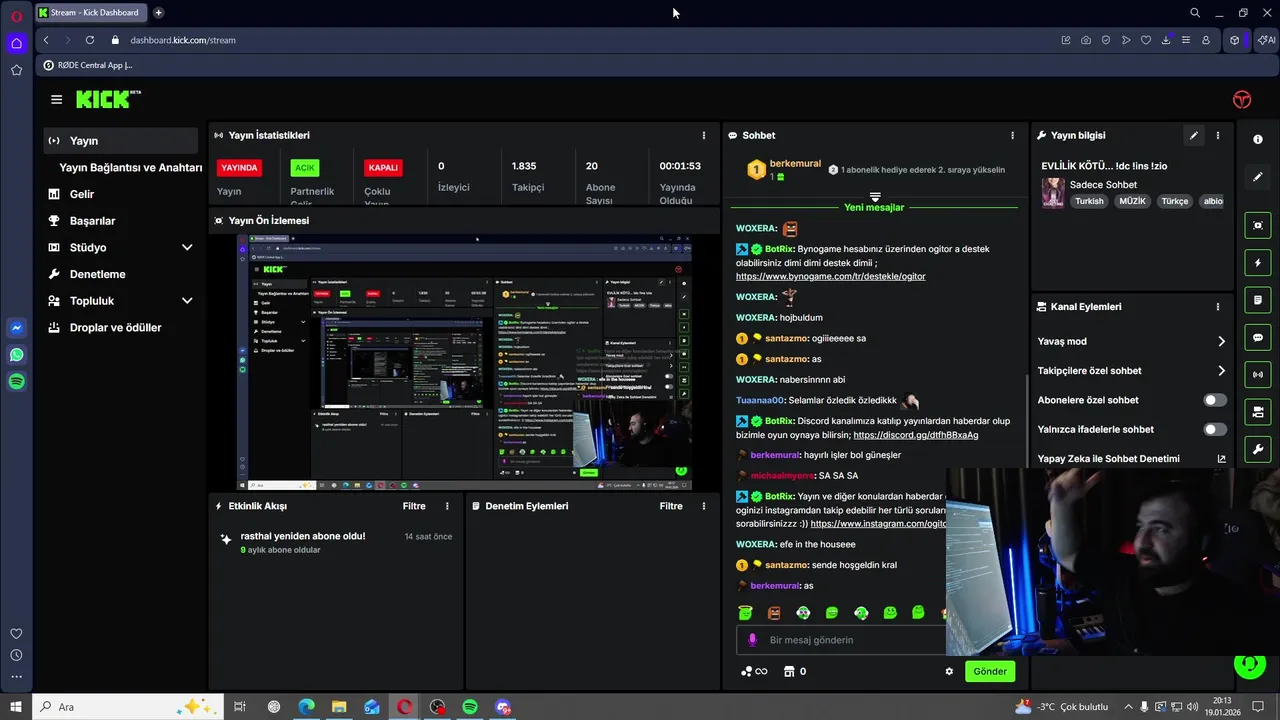This screenshot has height=720, width=1280.
Task: Open Yayın Bağlantısı ve Anahtarı page
Action: click(x=130, y=168)
